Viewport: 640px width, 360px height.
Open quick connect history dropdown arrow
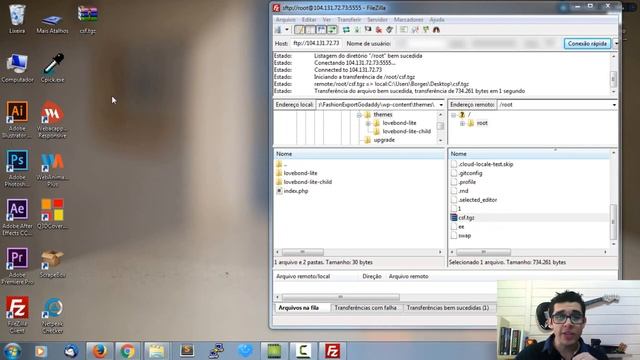616,44
